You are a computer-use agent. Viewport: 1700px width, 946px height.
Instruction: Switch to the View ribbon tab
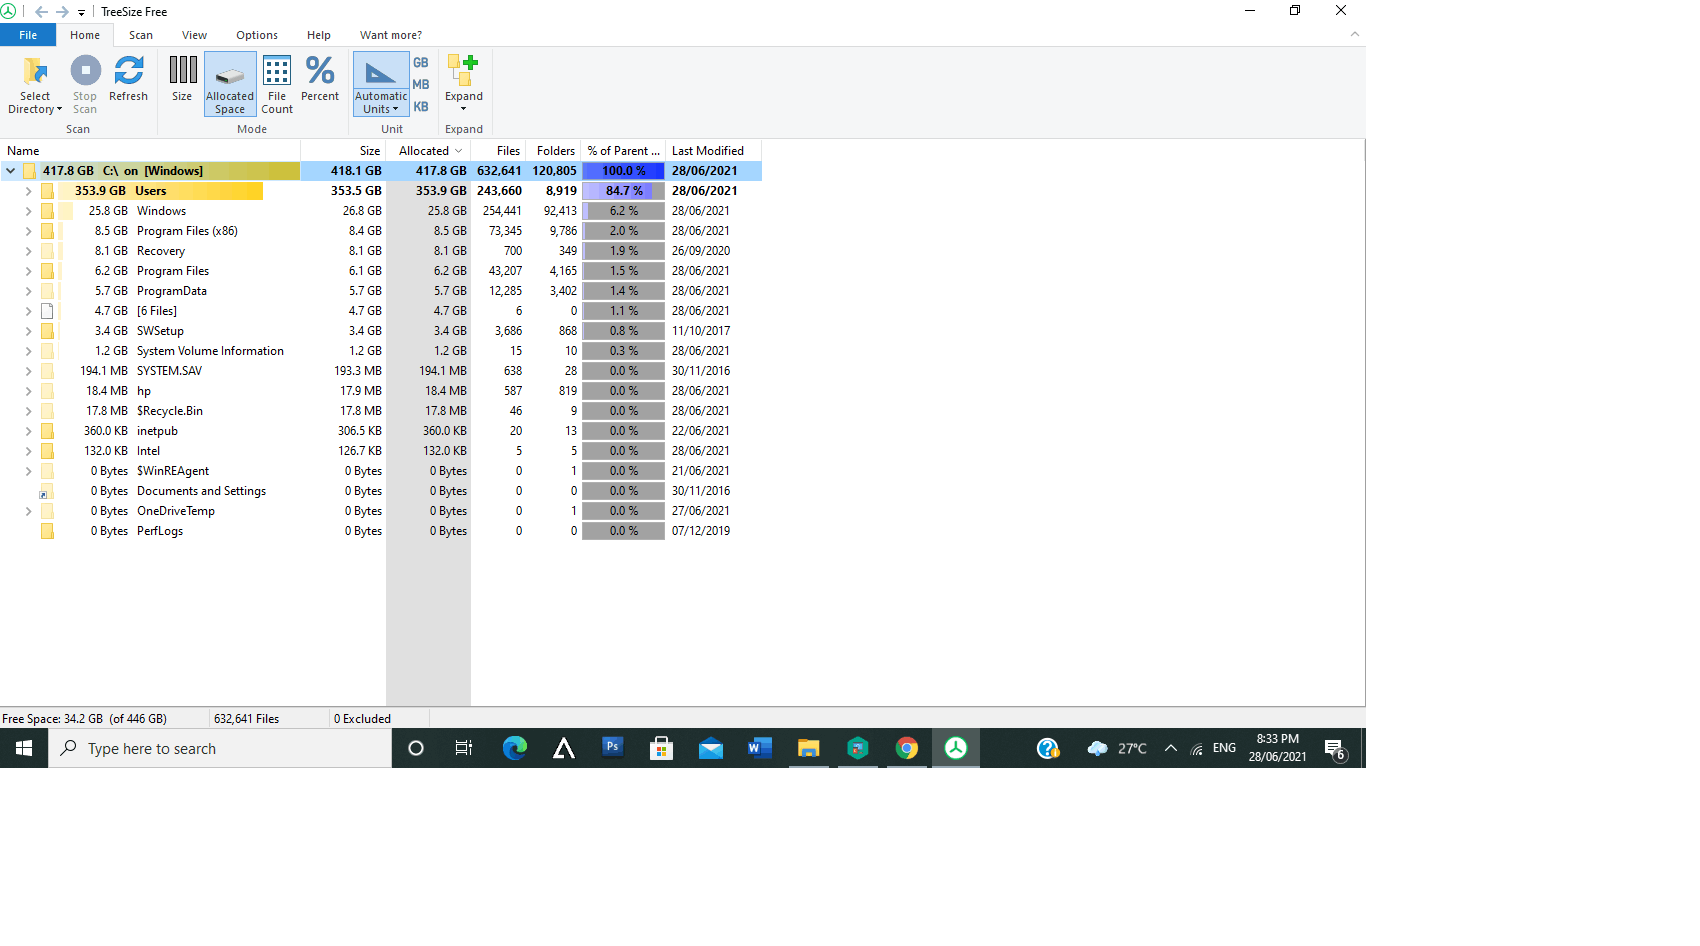click(x=194, y=35)
